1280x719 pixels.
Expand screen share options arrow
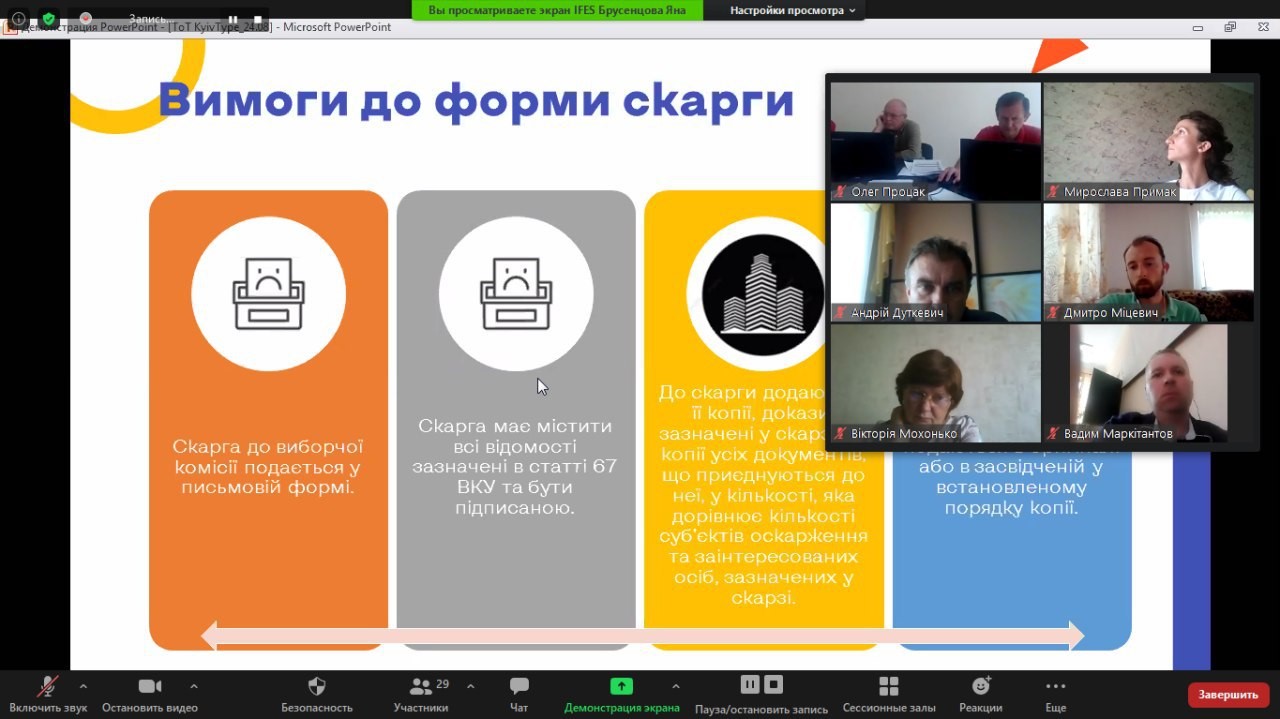coord(676,686)
